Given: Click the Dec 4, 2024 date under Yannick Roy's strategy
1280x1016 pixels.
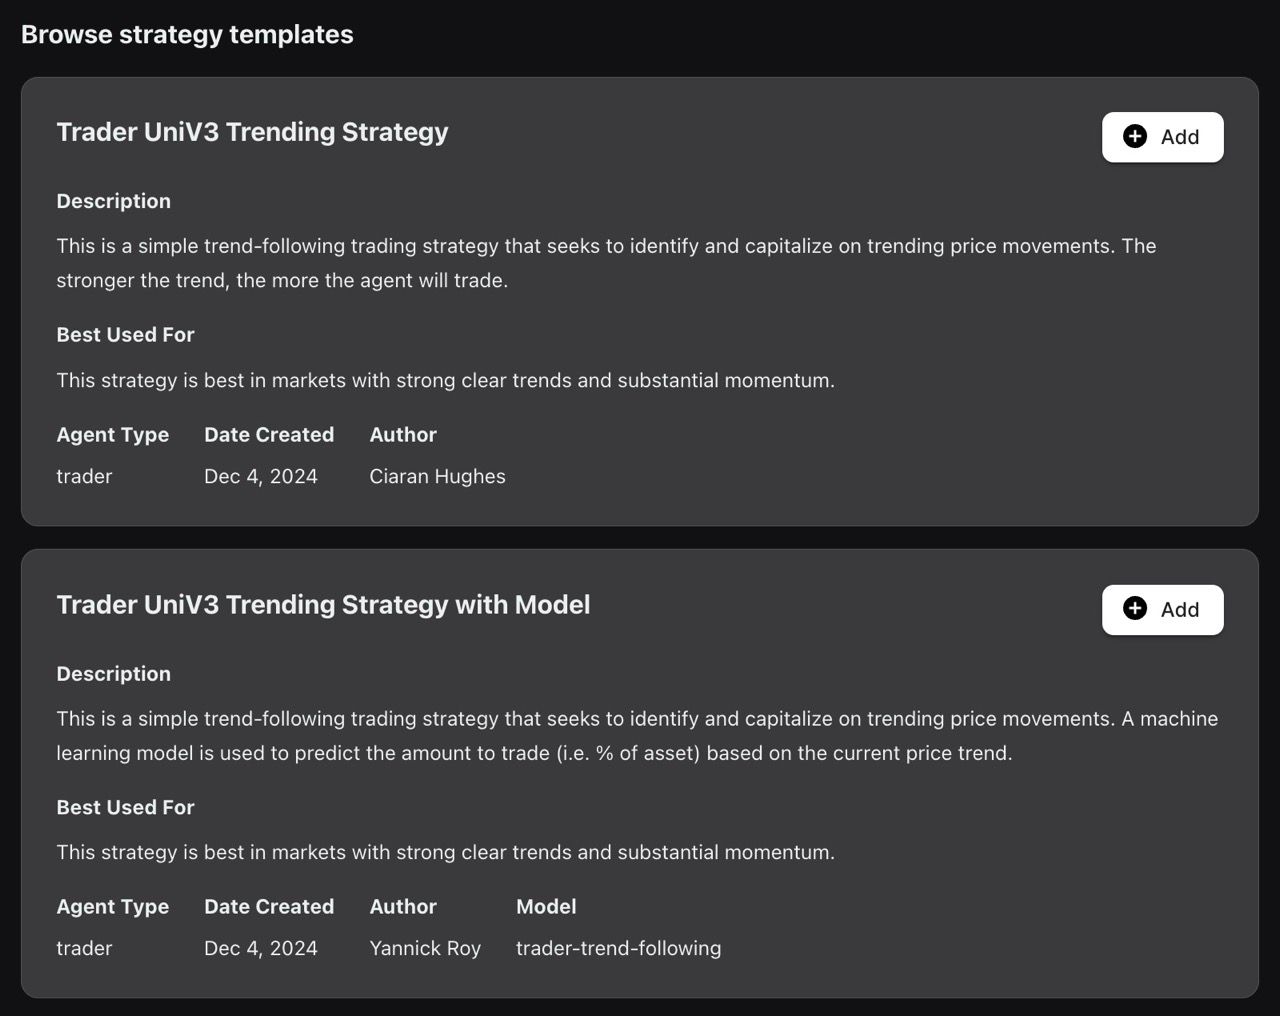Looking at the screenshot, I should [261, 948].
